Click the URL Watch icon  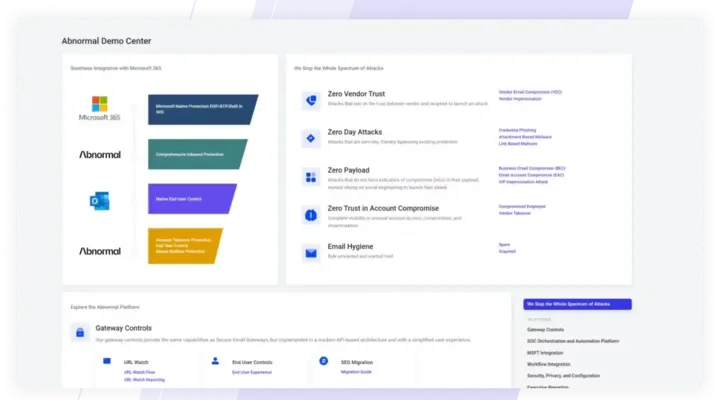107,361
